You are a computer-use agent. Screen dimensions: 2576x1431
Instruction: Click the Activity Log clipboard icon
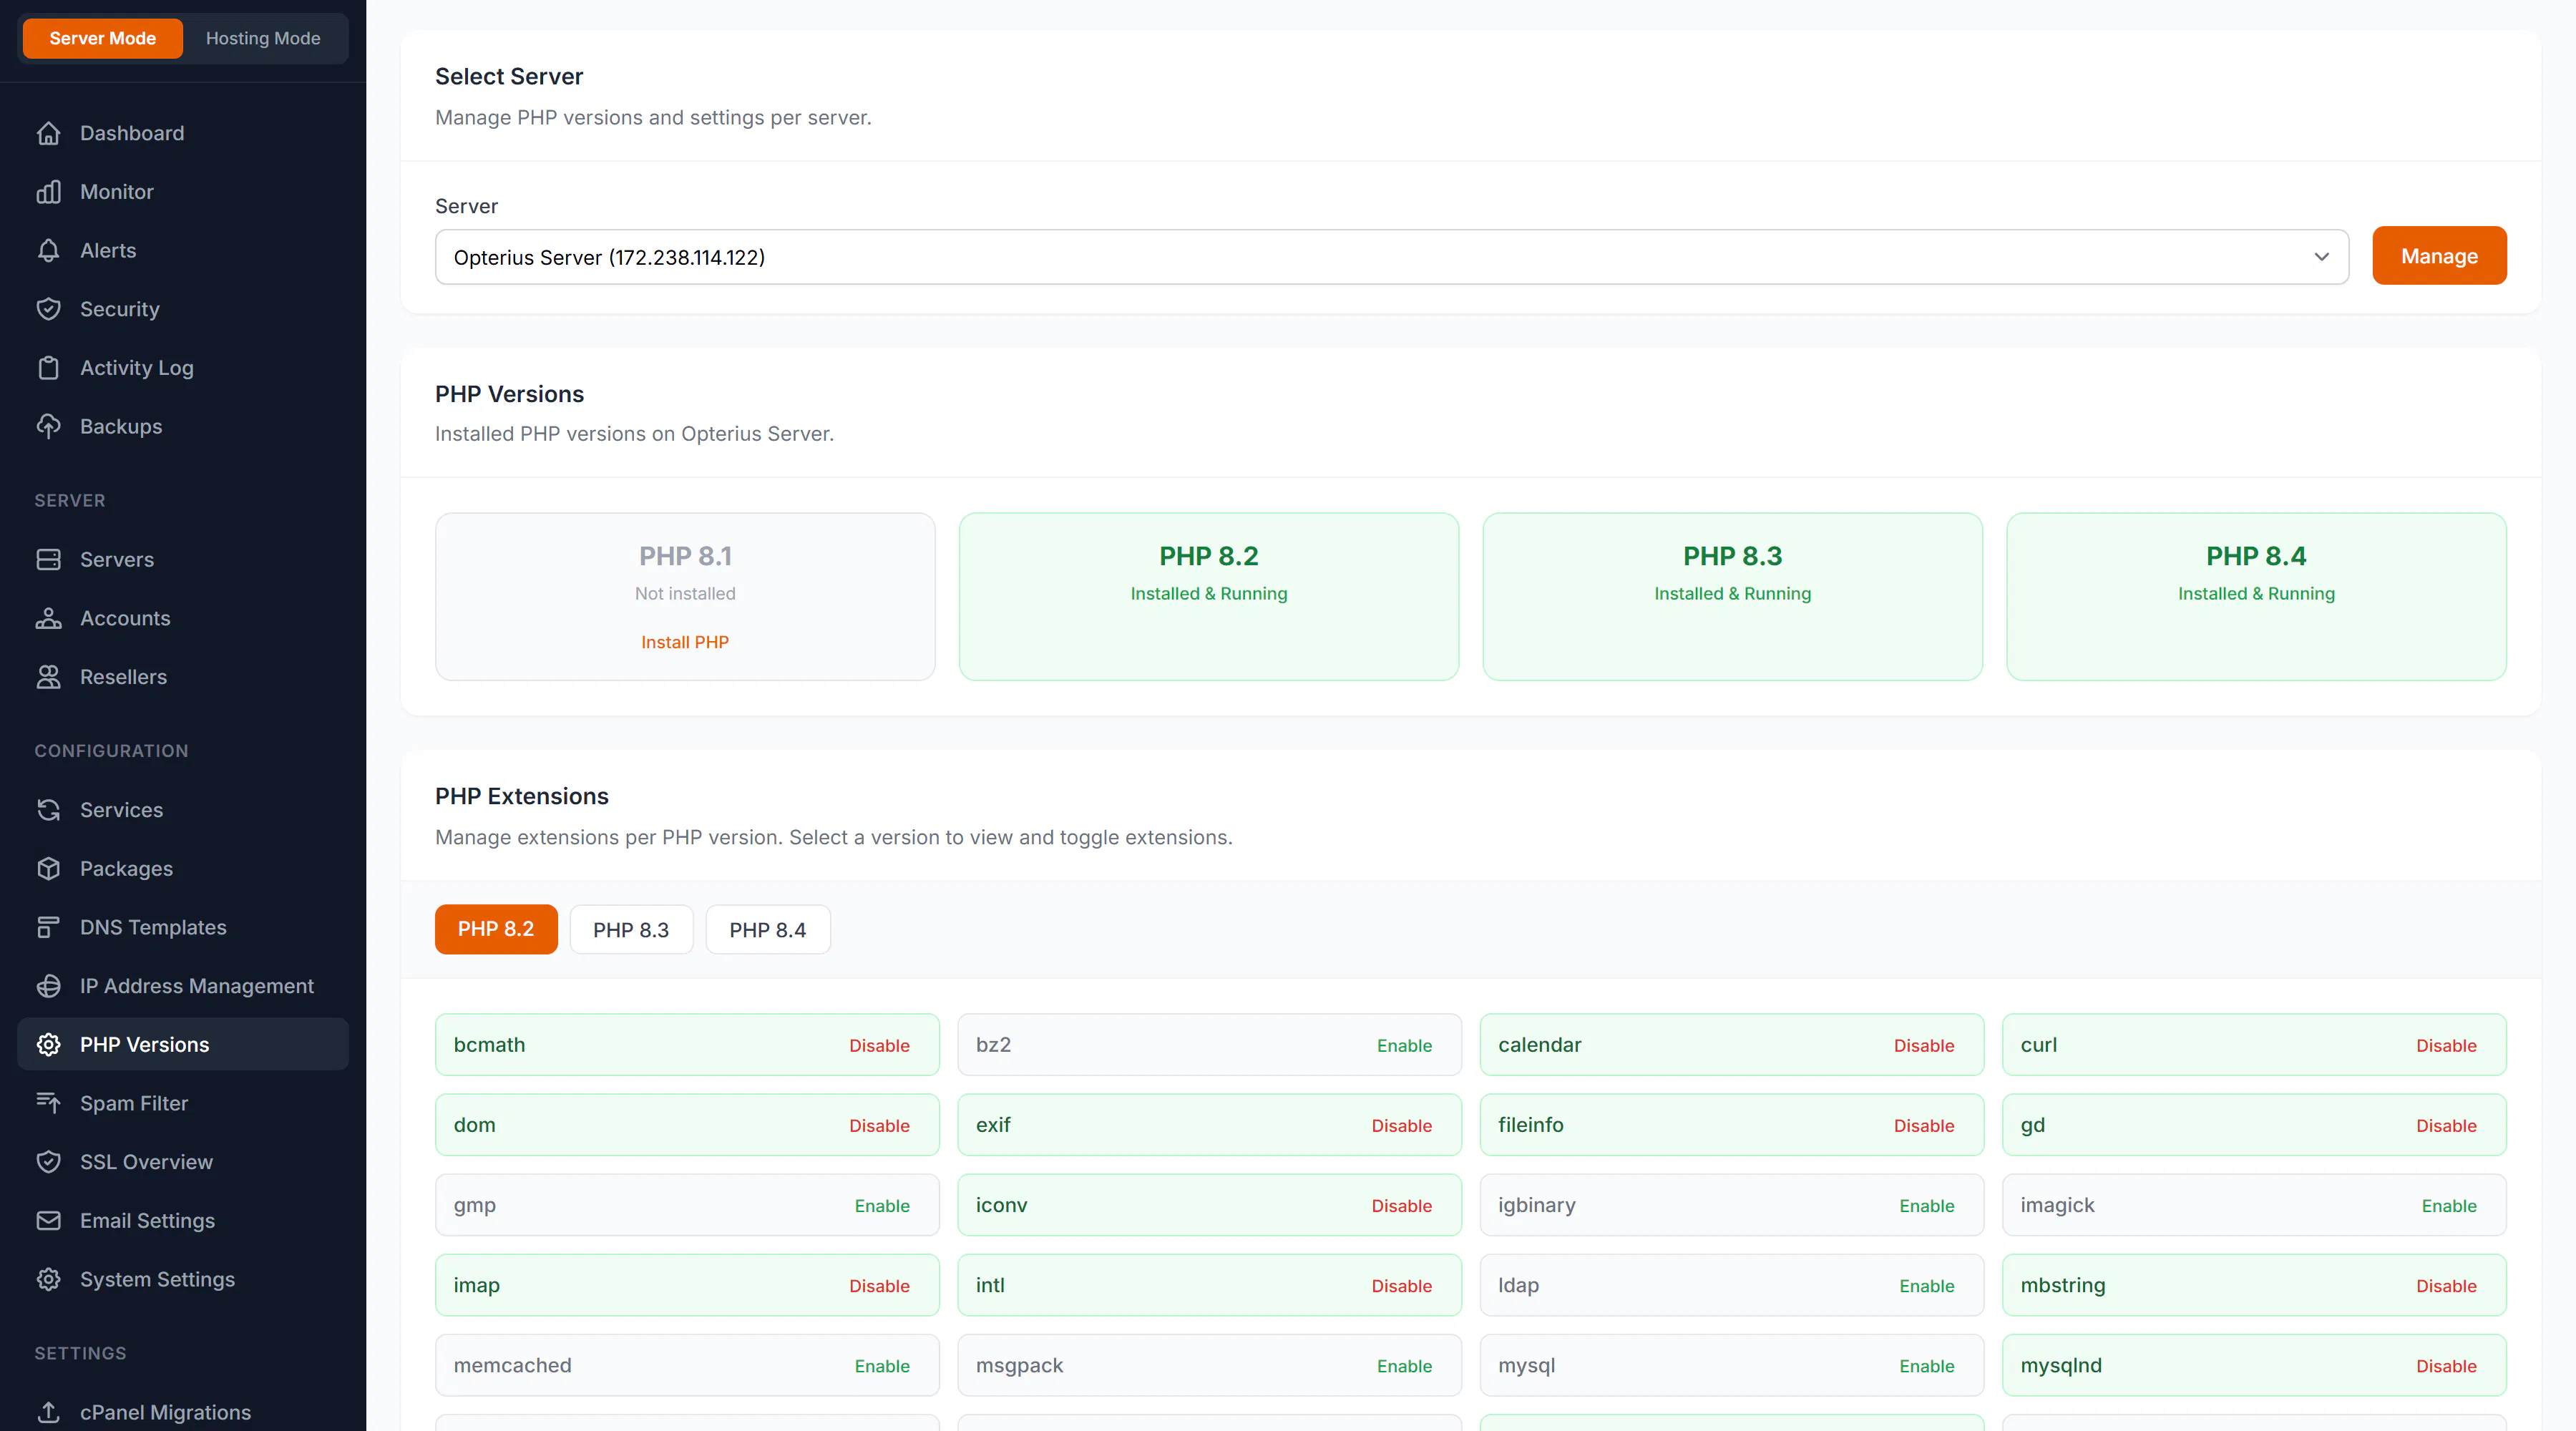pos(48,368)
